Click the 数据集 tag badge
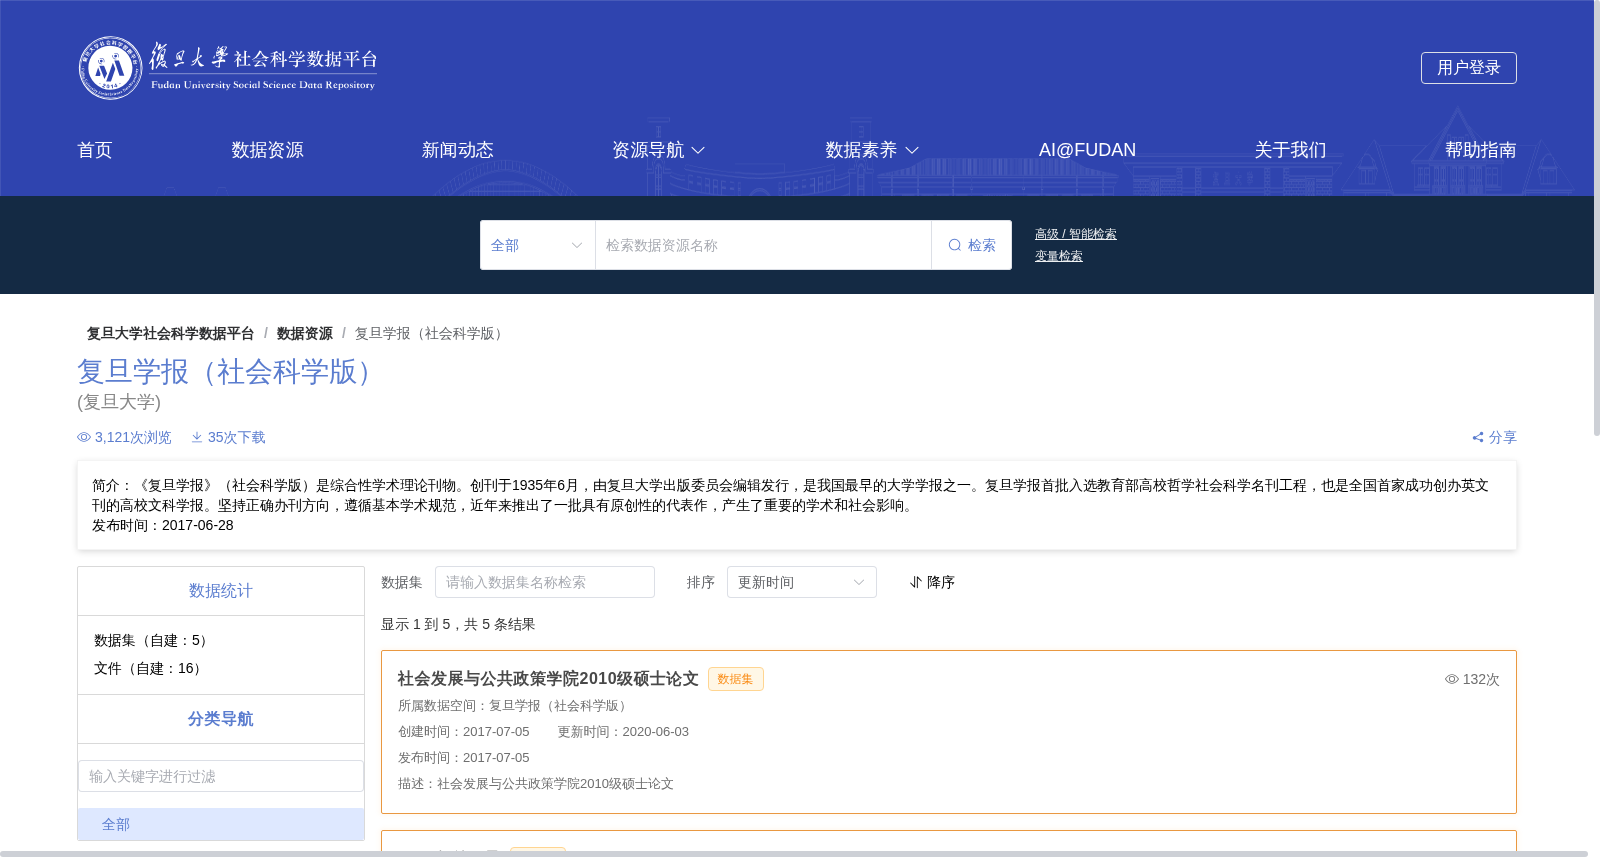1600x857 pixels. 736,679
